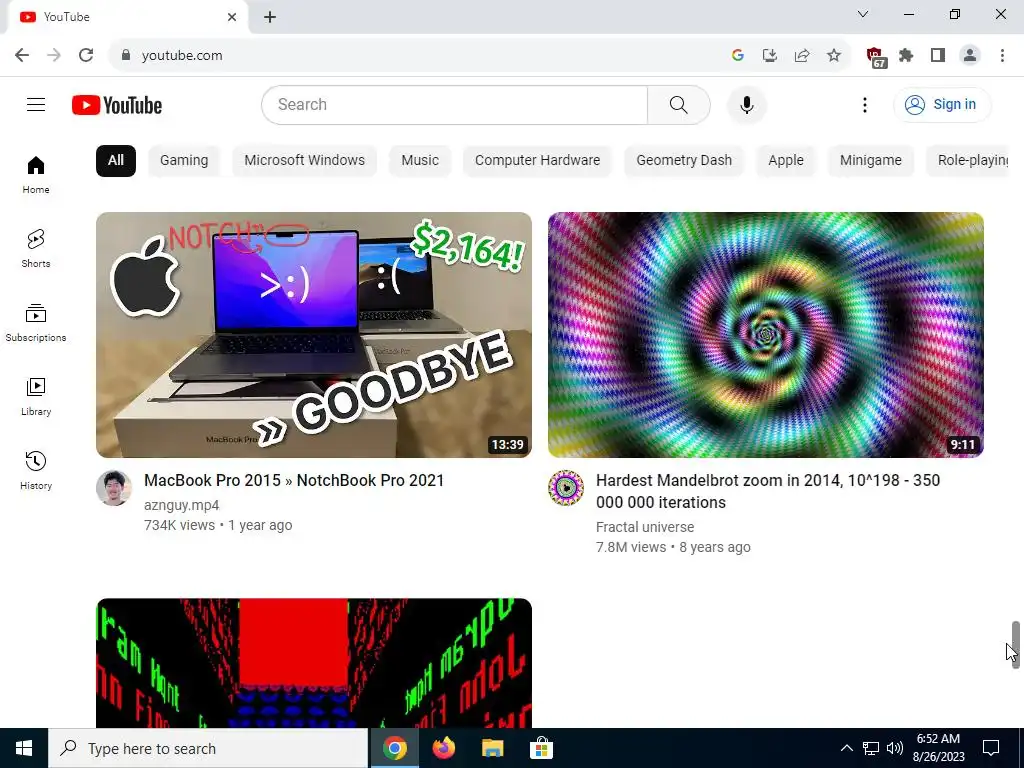Open the aznguy.mp4 channel name

182,505
